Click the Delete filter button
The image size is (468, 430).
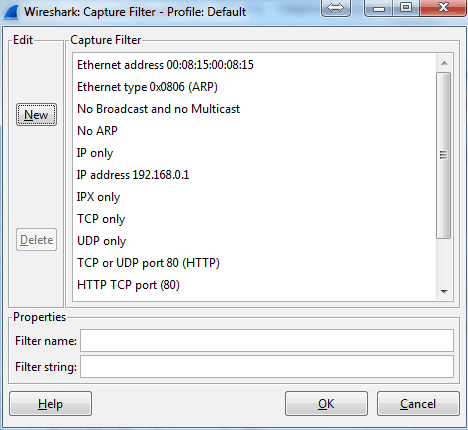(36, 240)
